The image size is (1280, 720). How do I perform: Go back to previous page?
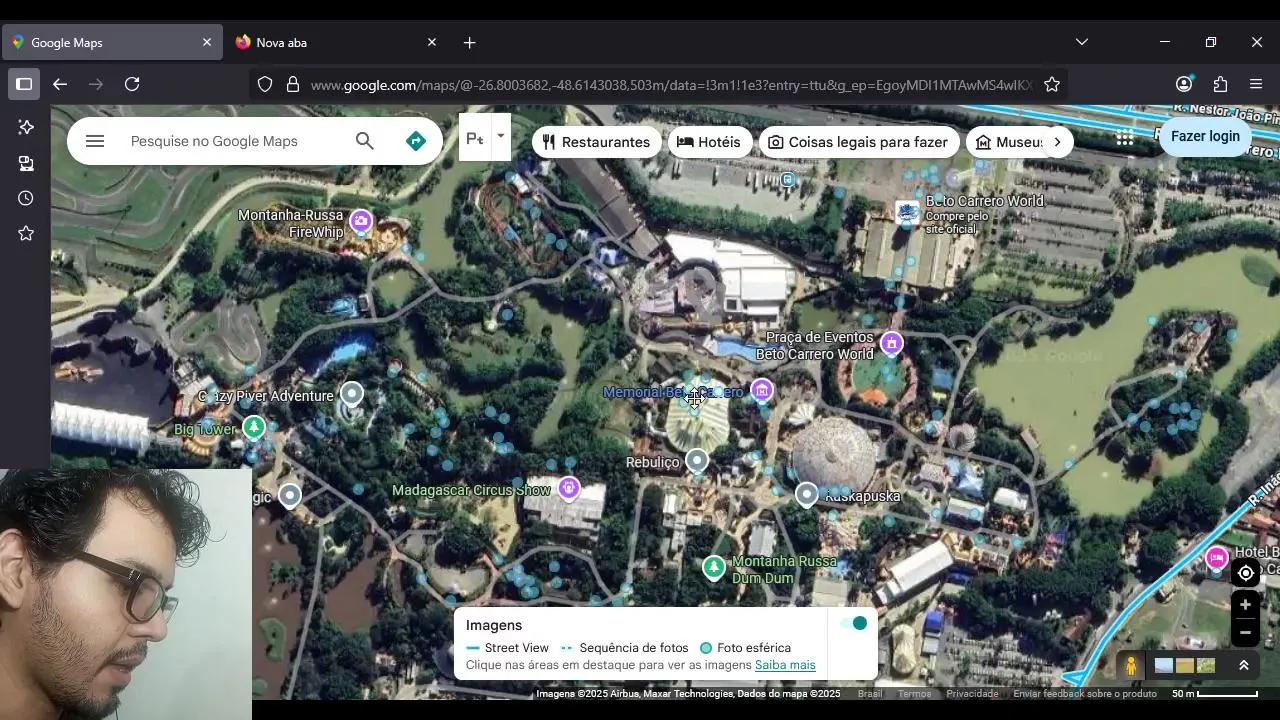tap(60, 84)
